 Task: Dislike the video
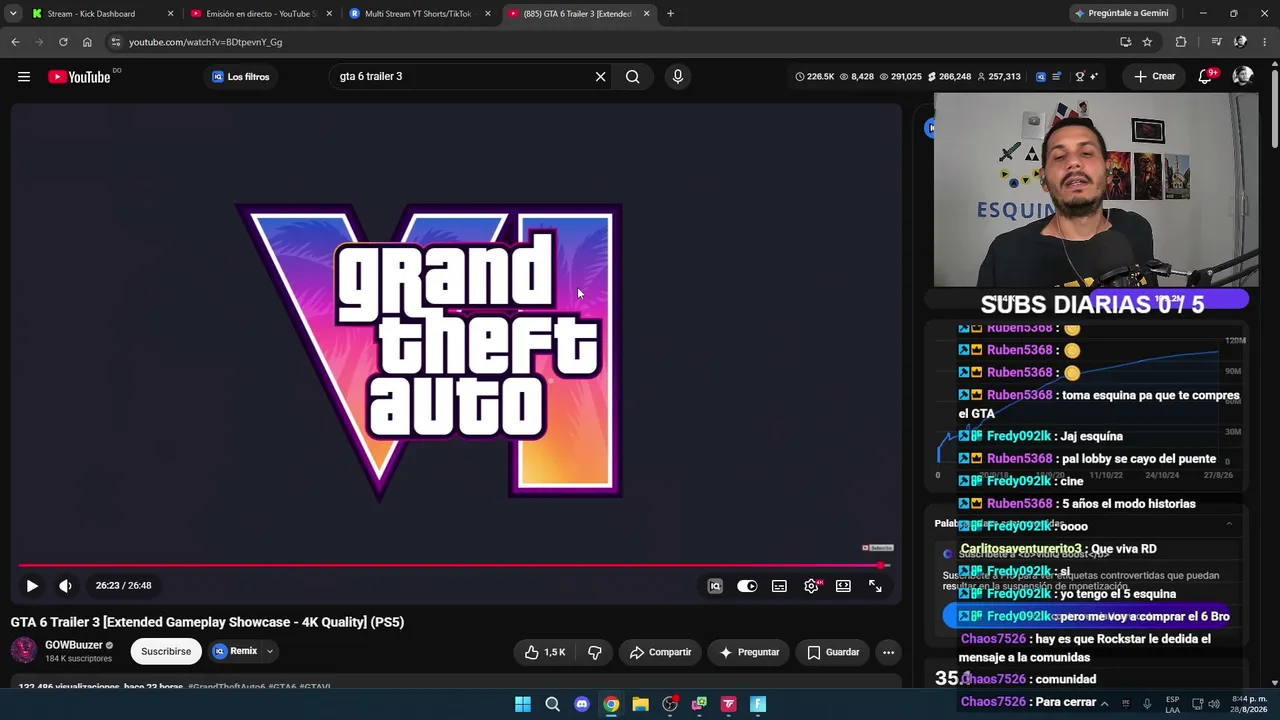[595, 652]
